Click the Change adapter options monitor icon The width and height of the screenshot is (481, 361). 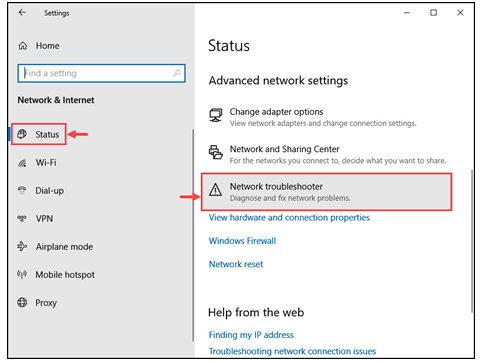tap(216, 115)
